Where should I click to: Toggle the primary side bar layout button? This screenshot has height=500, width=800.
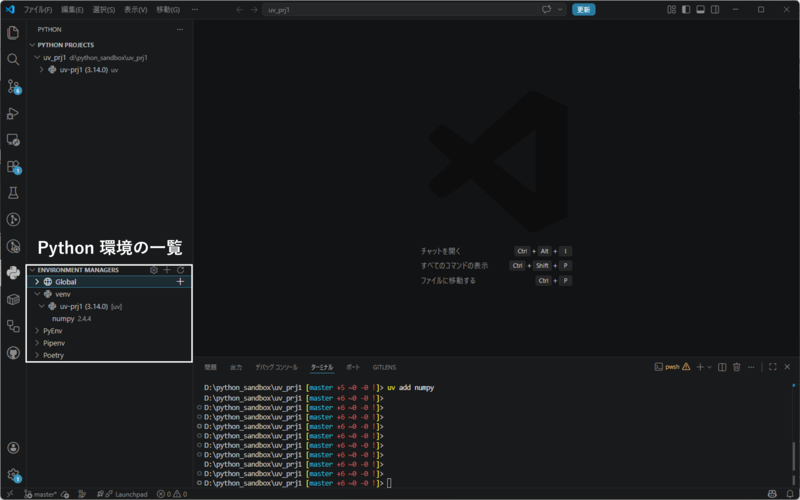click(x=686, y=10)
